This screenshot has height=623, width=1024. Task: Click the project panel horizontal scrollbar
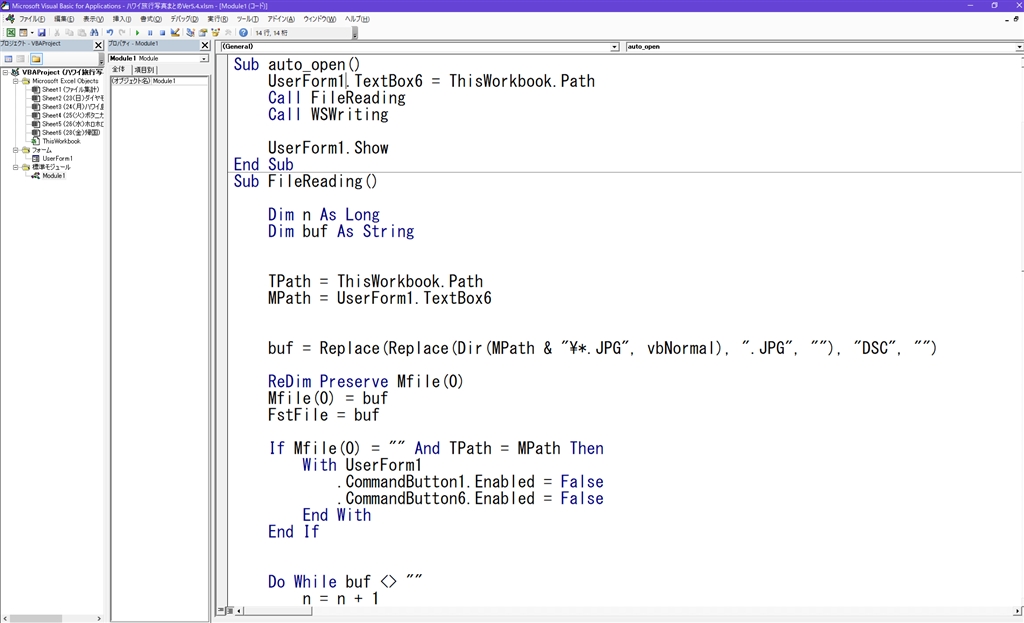tap(52, 618)
